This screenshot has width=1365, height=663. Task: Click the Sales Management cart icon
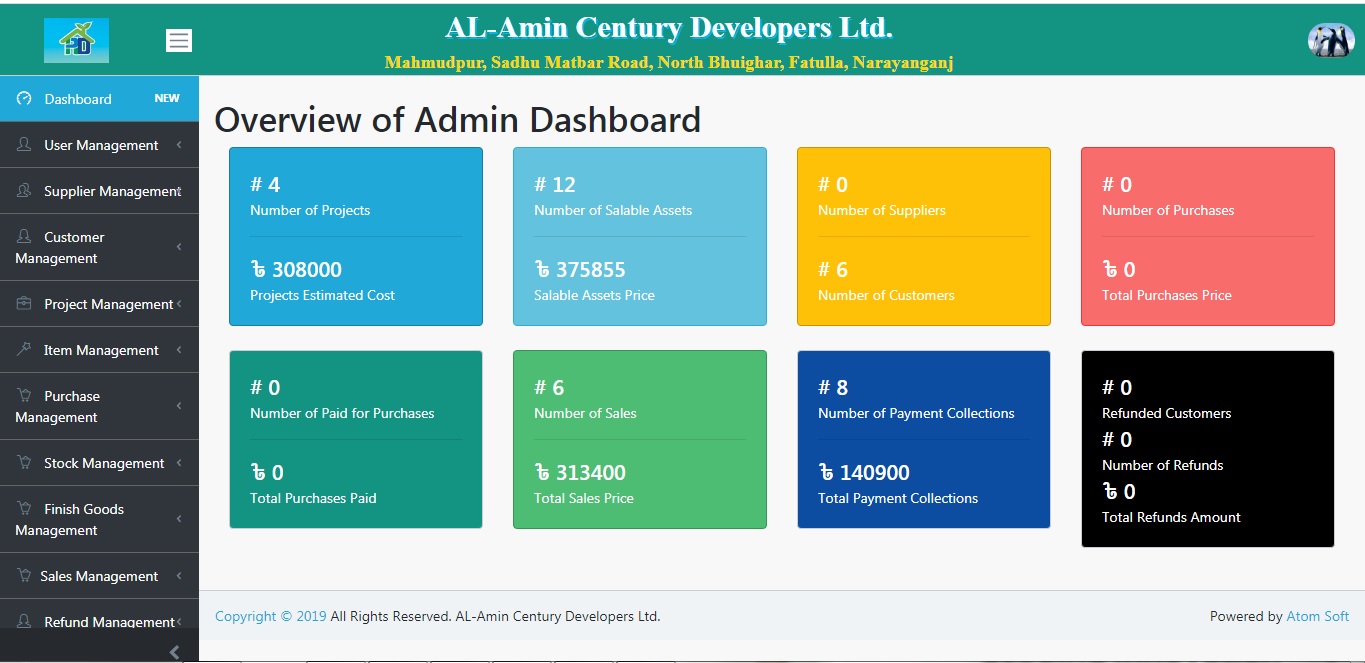[23, 576]
